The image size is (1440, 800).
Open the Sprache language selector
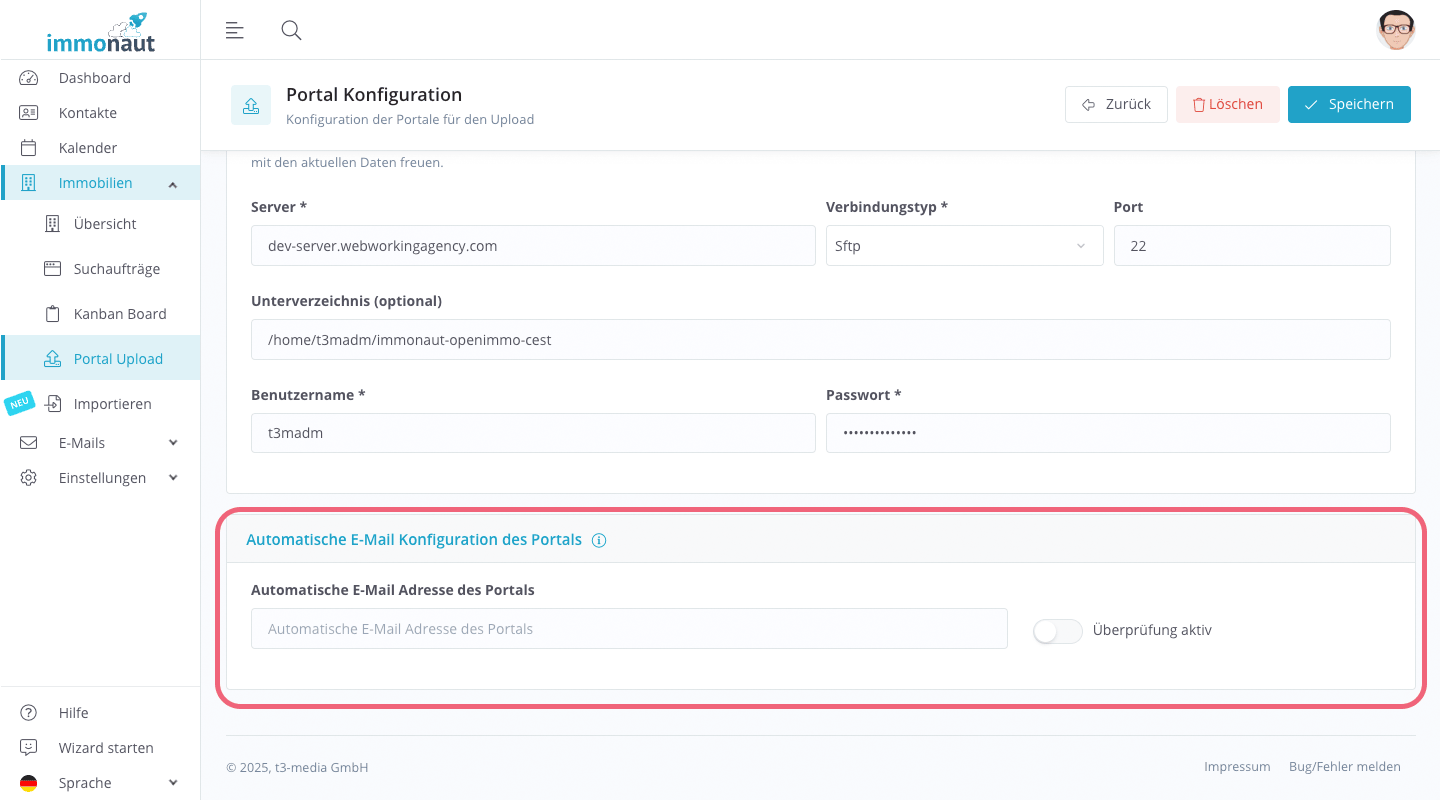coord(98,783)
